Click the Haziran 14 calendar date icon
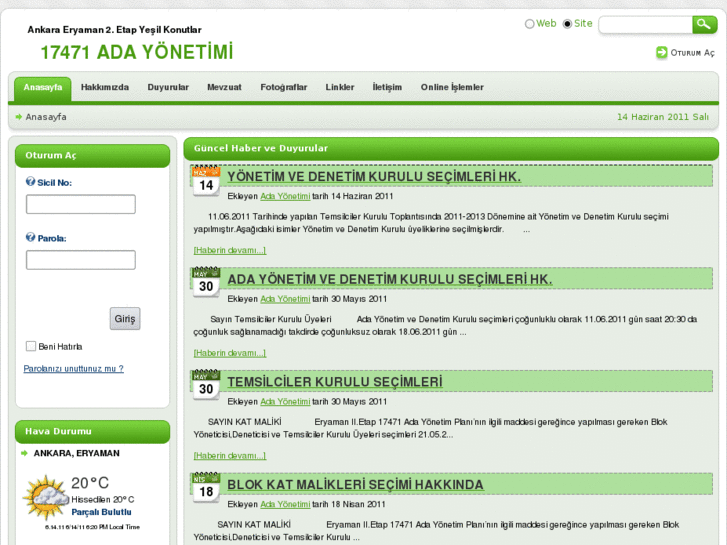727x545 pixels. click(x=206, y=181)
